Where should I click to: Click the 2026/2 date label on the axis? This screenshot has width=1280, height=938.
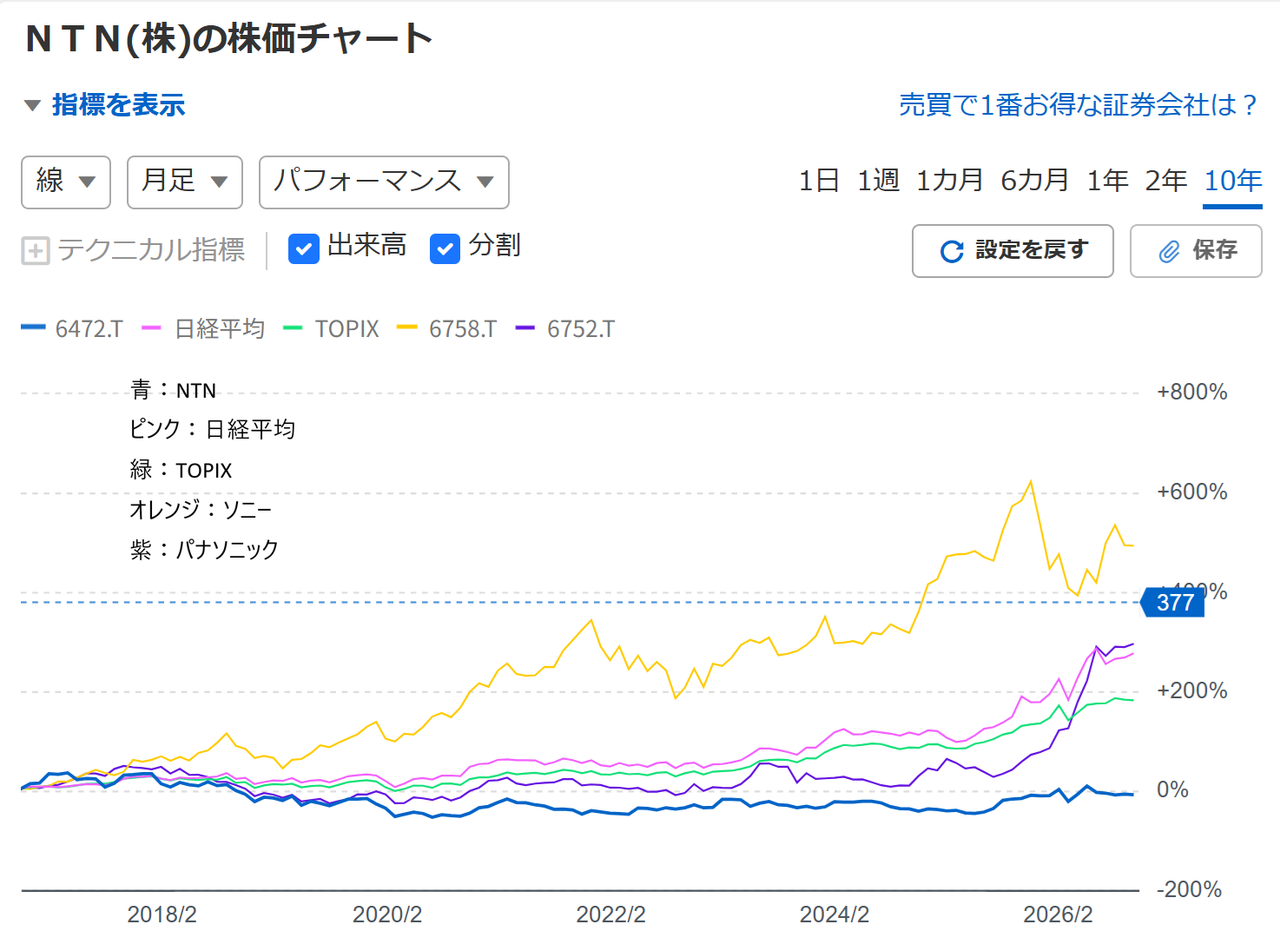pyautogui.click(x=1059, y=914)
